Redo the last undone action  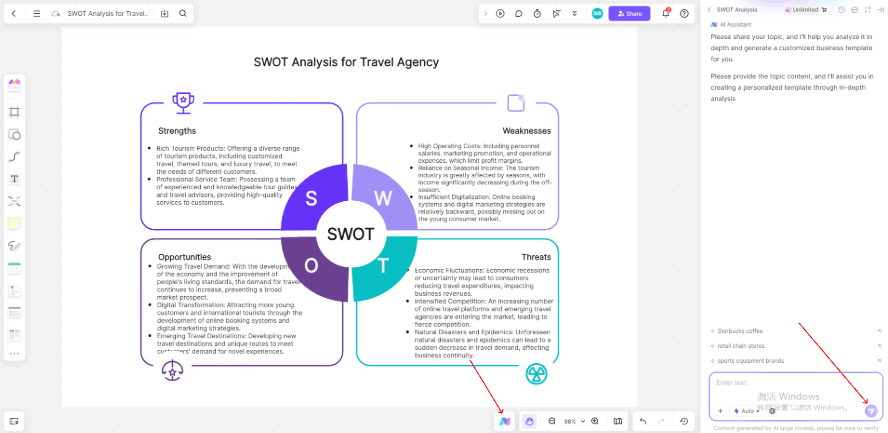tap(661, 421)
